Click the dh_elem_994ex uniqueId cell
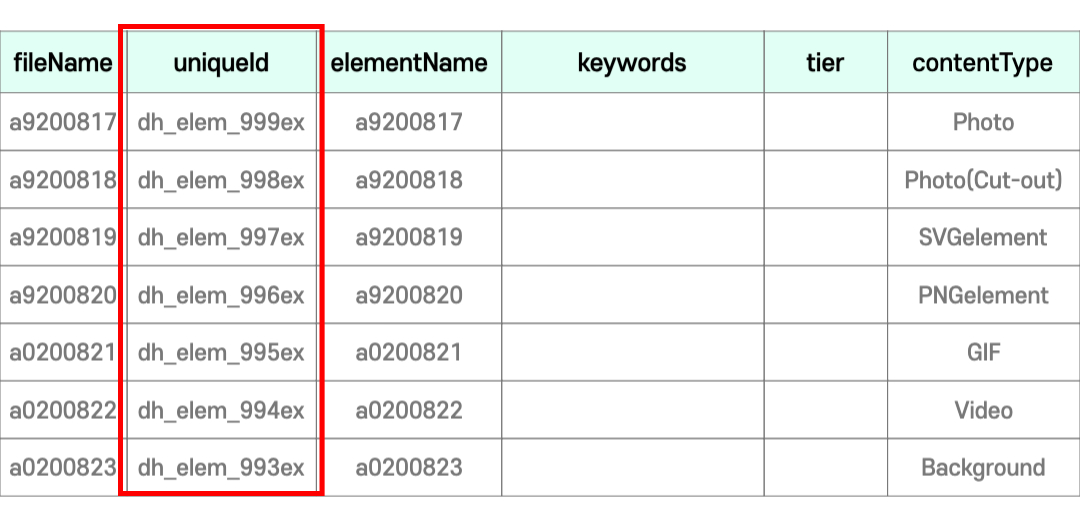Screen dimensions: 1080x520 tap(221, 410)
